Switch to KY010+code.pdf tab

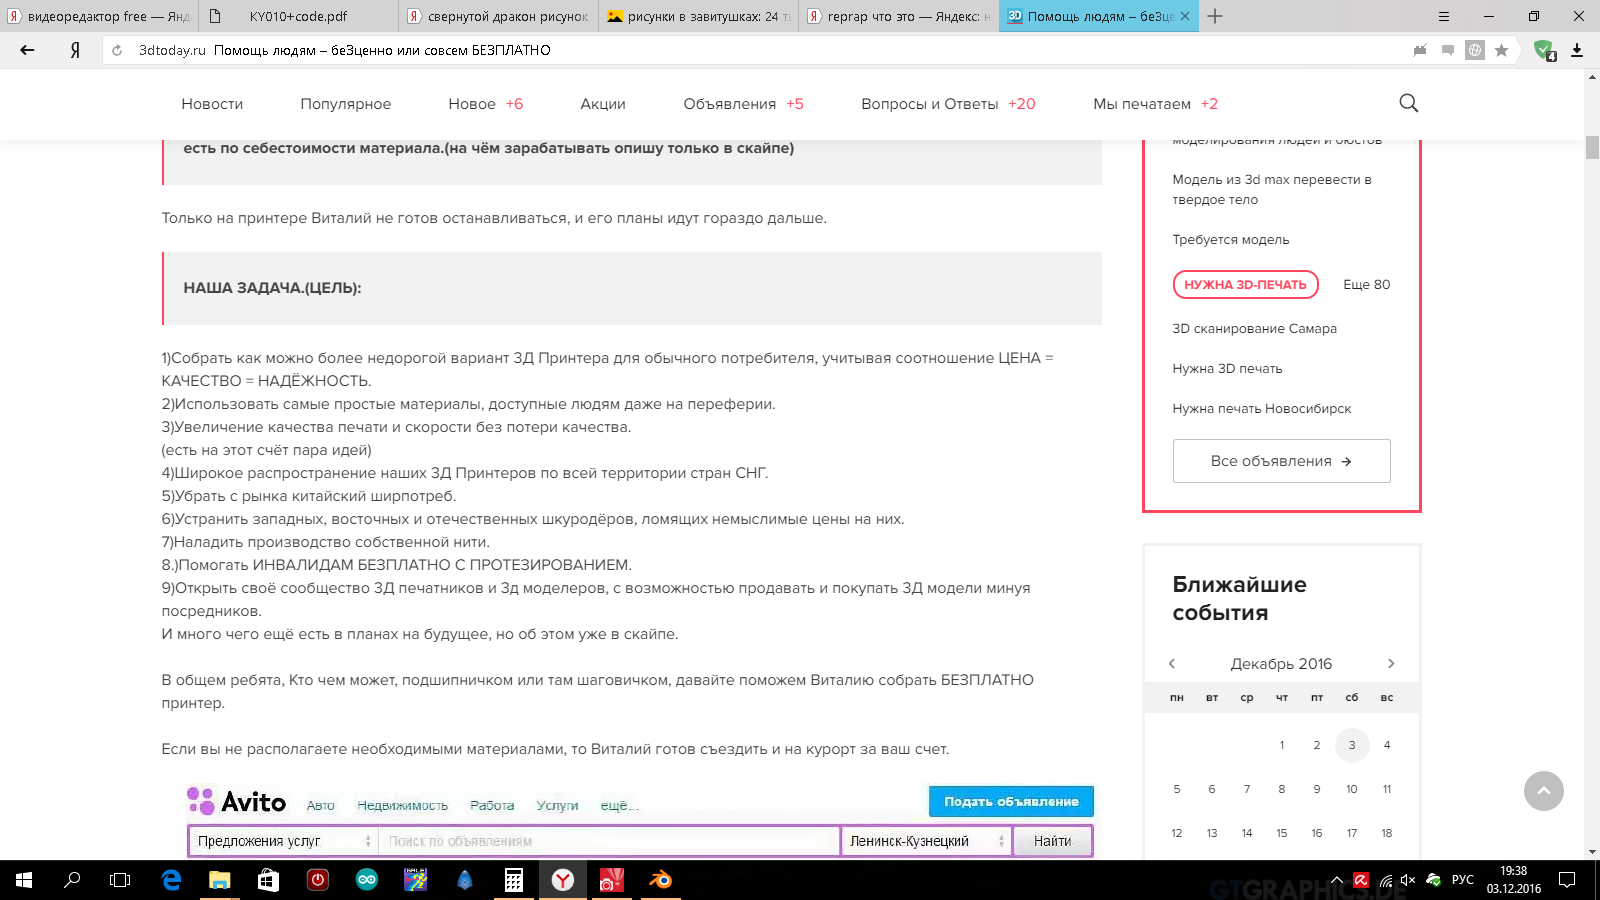point(298,16)
